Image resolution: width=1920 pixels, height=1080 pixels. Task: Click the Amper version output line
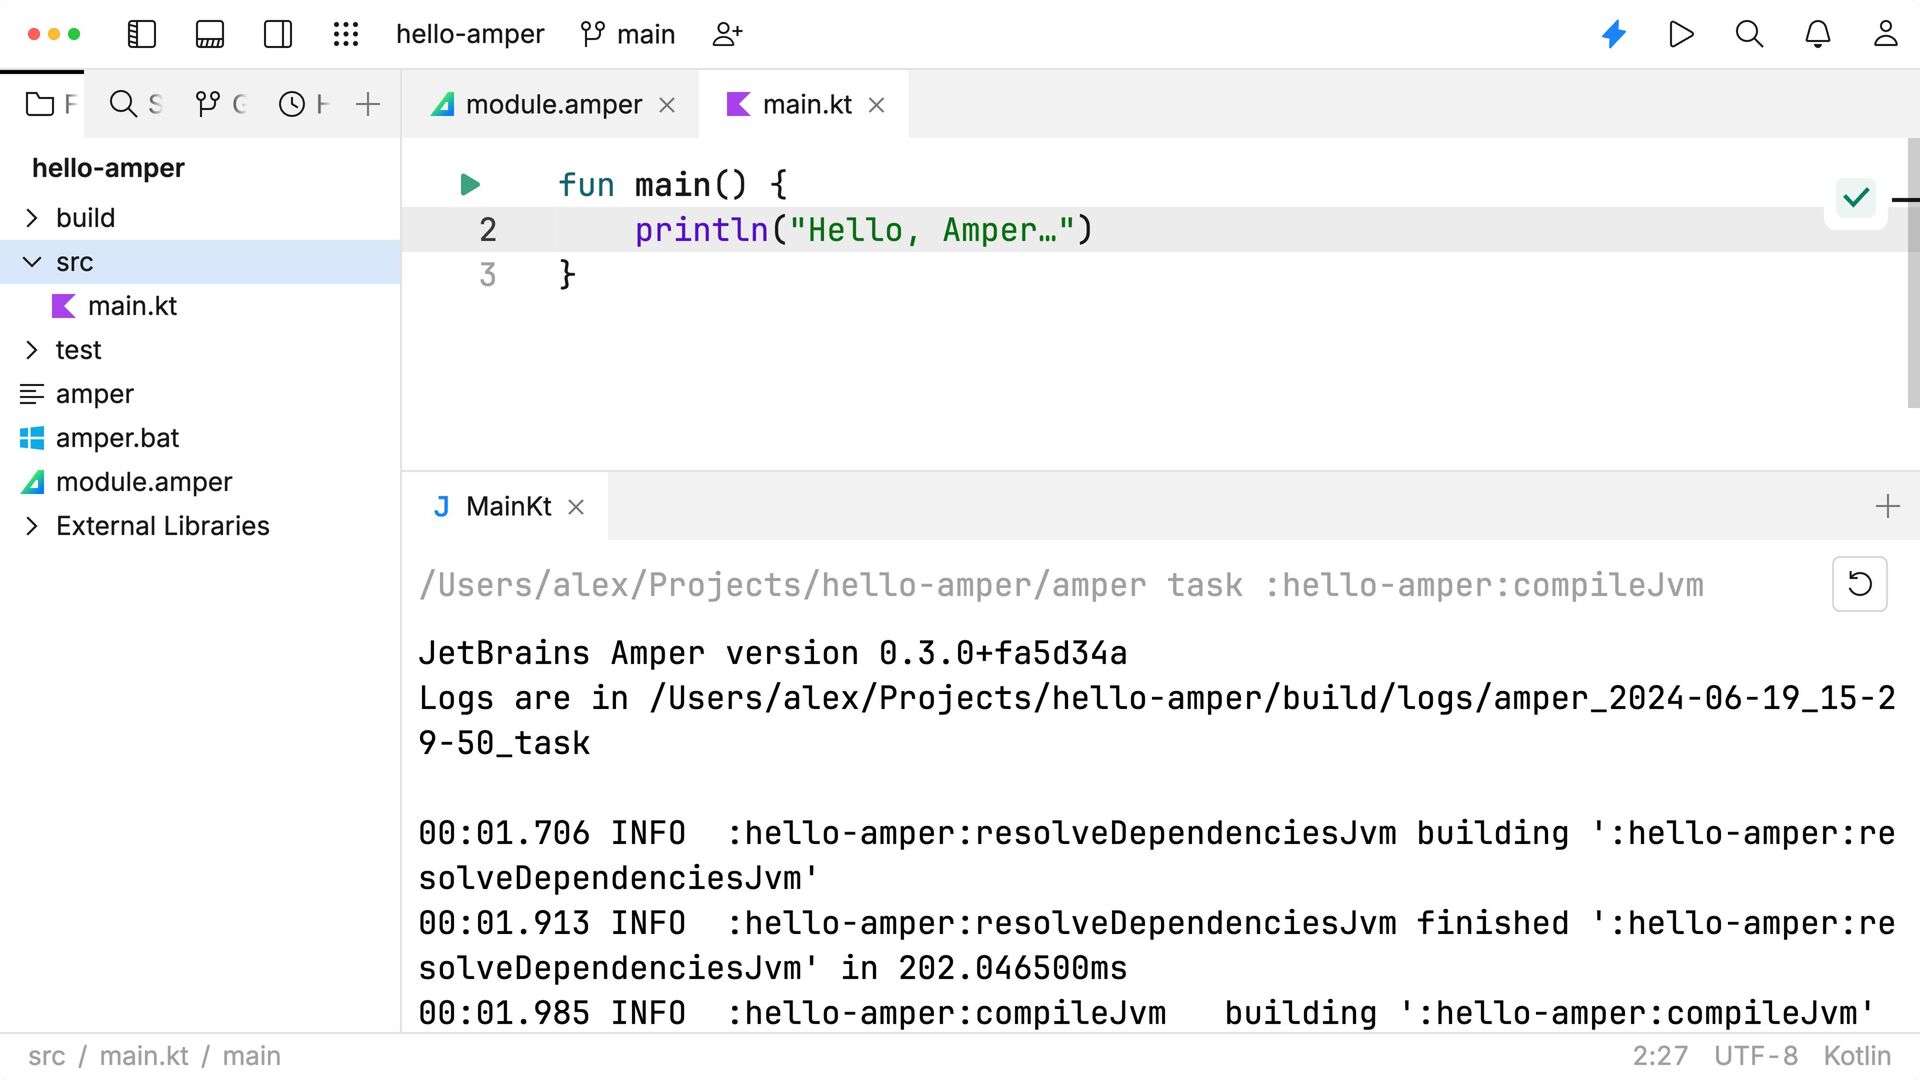773,653
